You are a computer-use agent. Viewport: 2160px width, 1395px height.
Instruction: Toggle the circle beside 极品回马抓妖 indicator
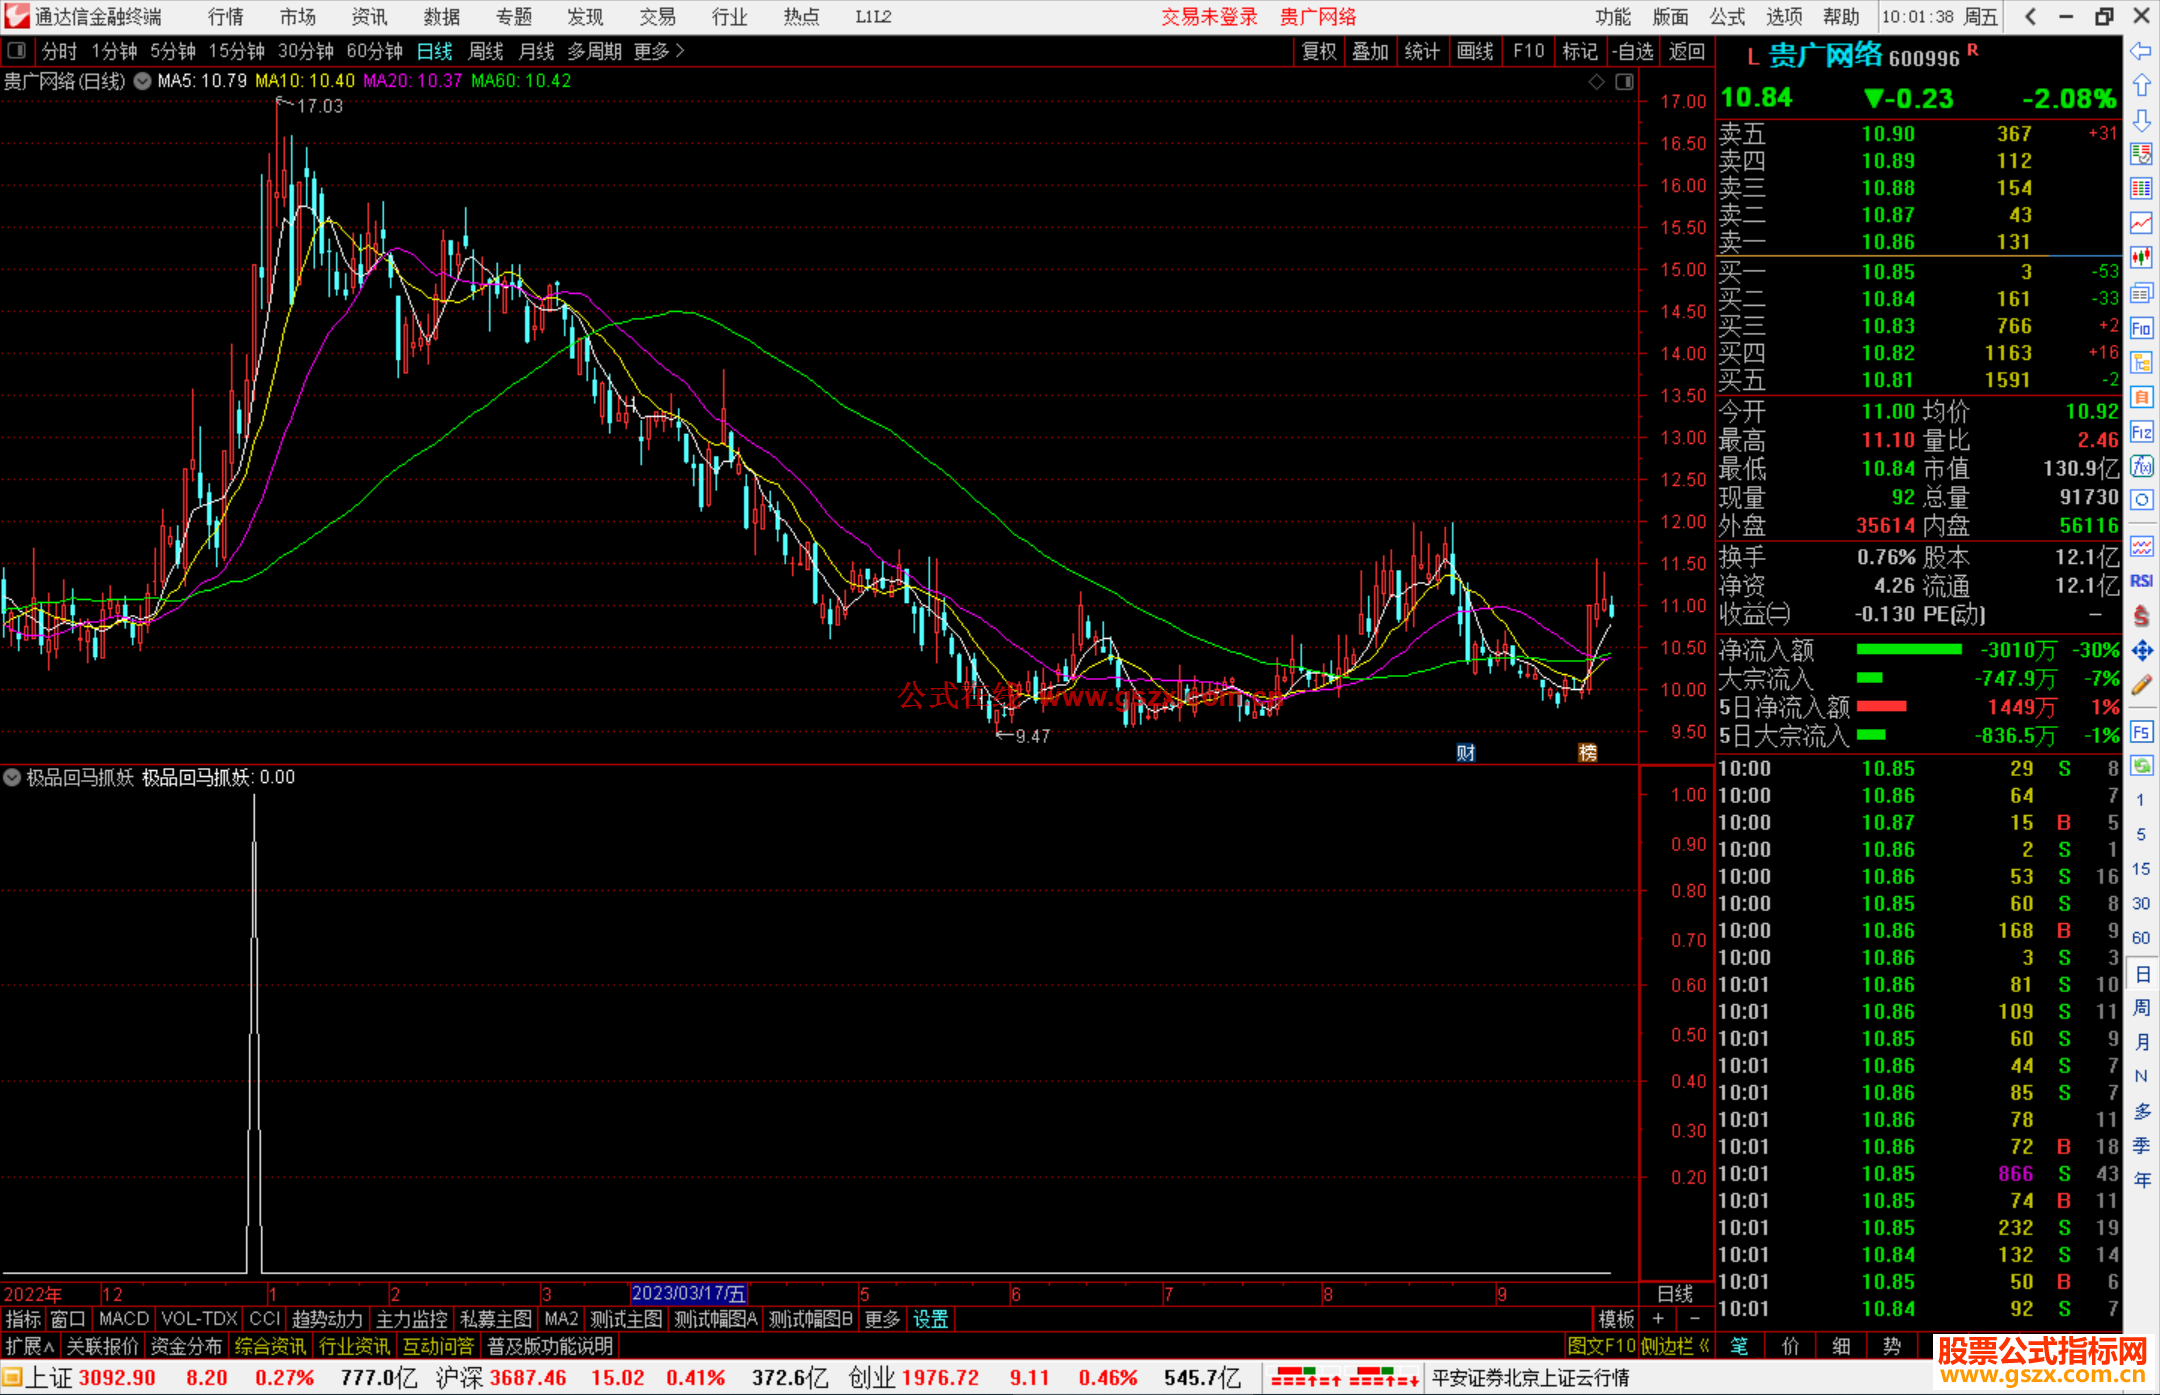click(12, 777)
